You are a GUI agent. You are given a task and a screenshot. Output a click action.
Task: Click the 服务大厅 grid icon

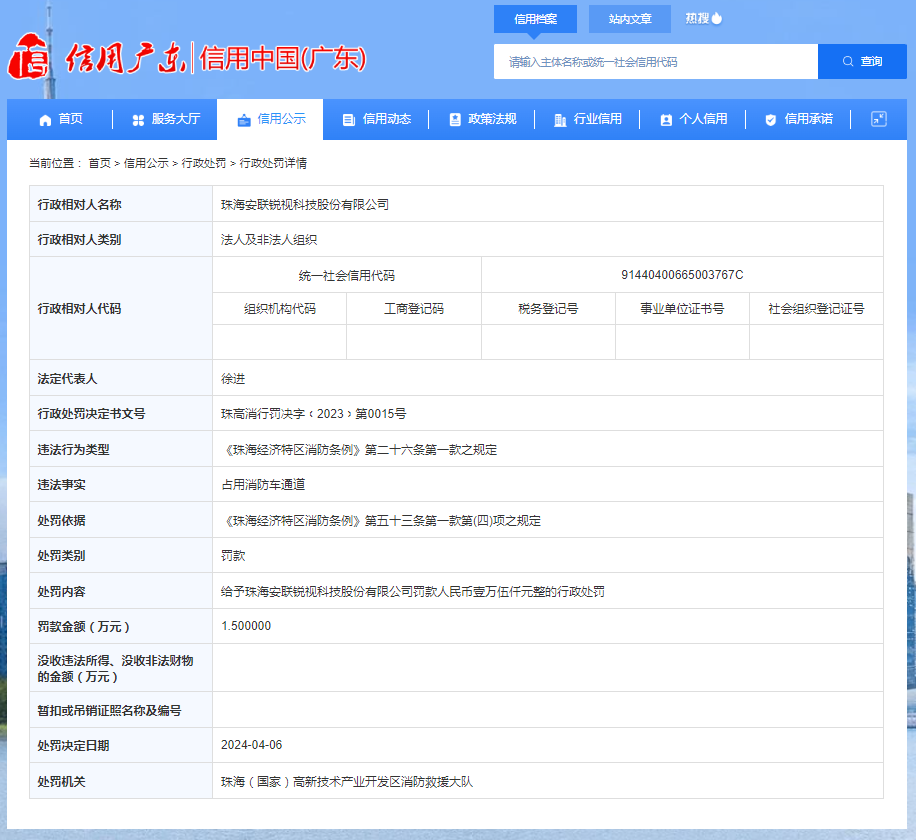[x=138, y=120]
